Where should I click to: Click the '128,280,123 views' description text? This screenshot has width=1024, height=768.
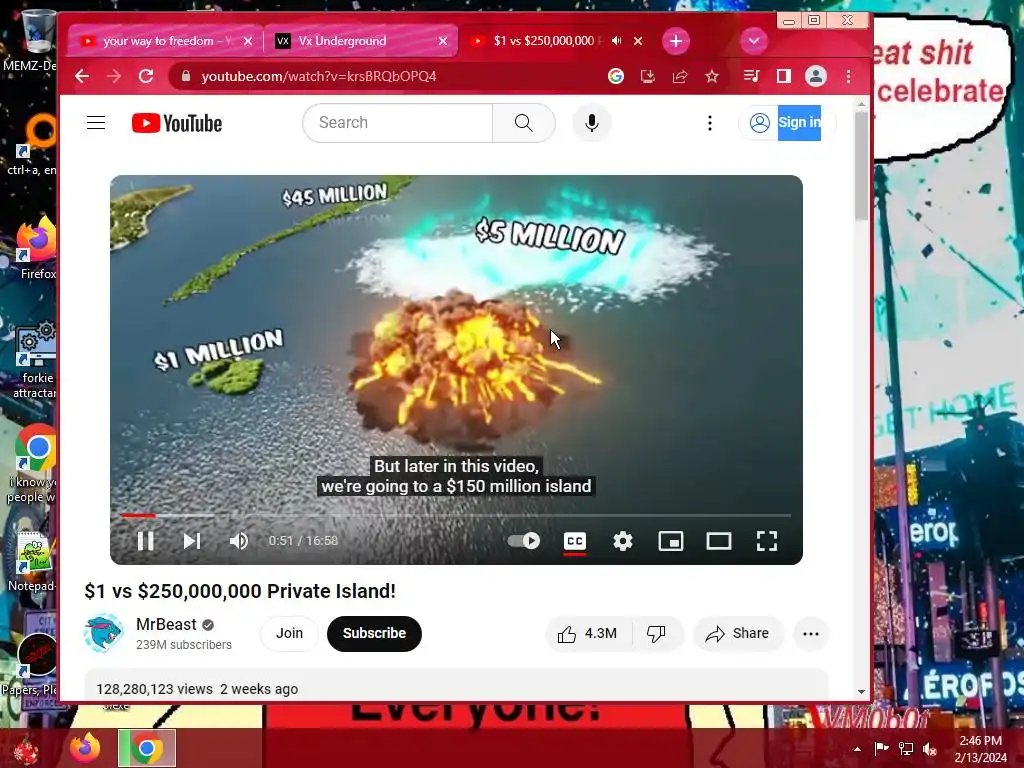click(154, 689)
